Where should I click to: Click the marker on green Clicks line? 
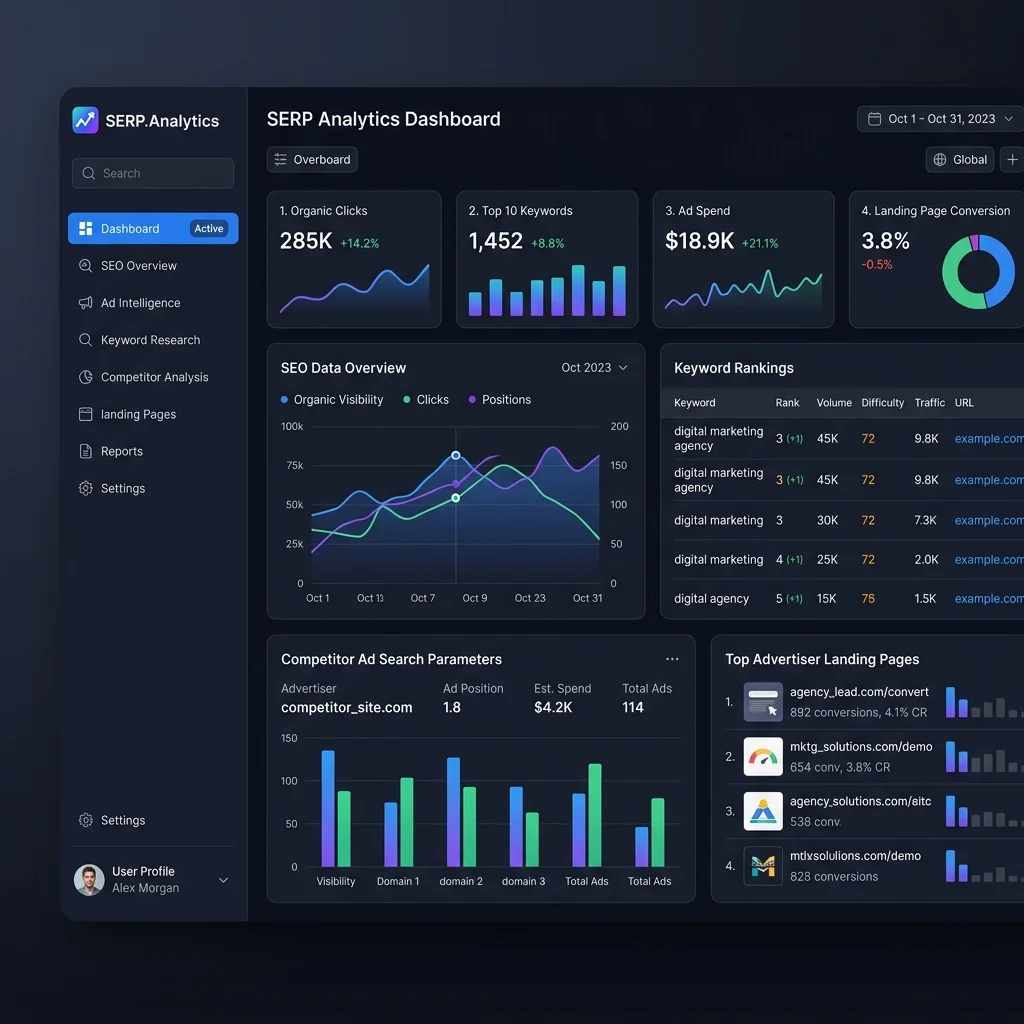point(456,498)
